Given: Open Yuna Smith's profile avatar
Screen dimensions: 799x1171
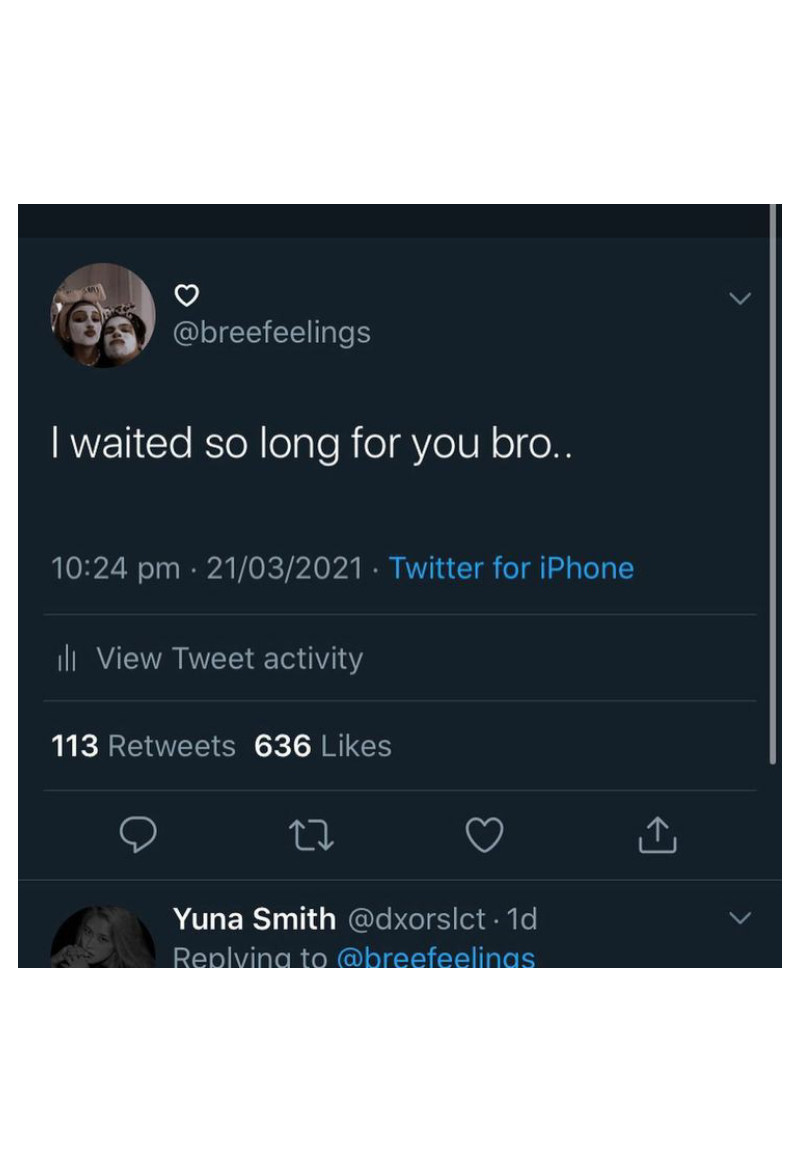Looking at the screenshot, I should coord(103,937).
